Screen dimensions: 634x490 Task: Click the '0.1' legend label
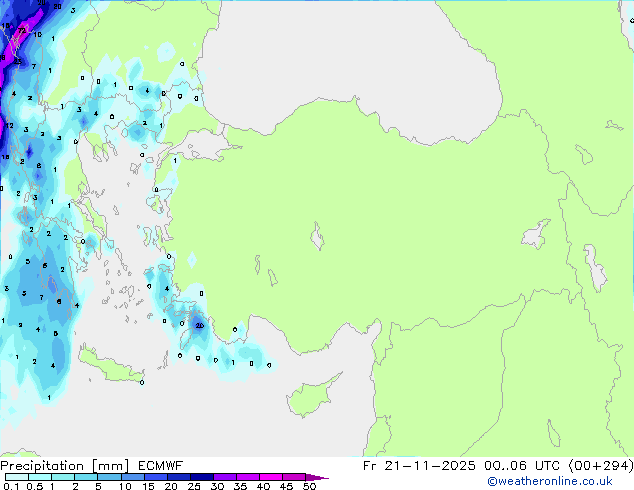pos(11,486)
